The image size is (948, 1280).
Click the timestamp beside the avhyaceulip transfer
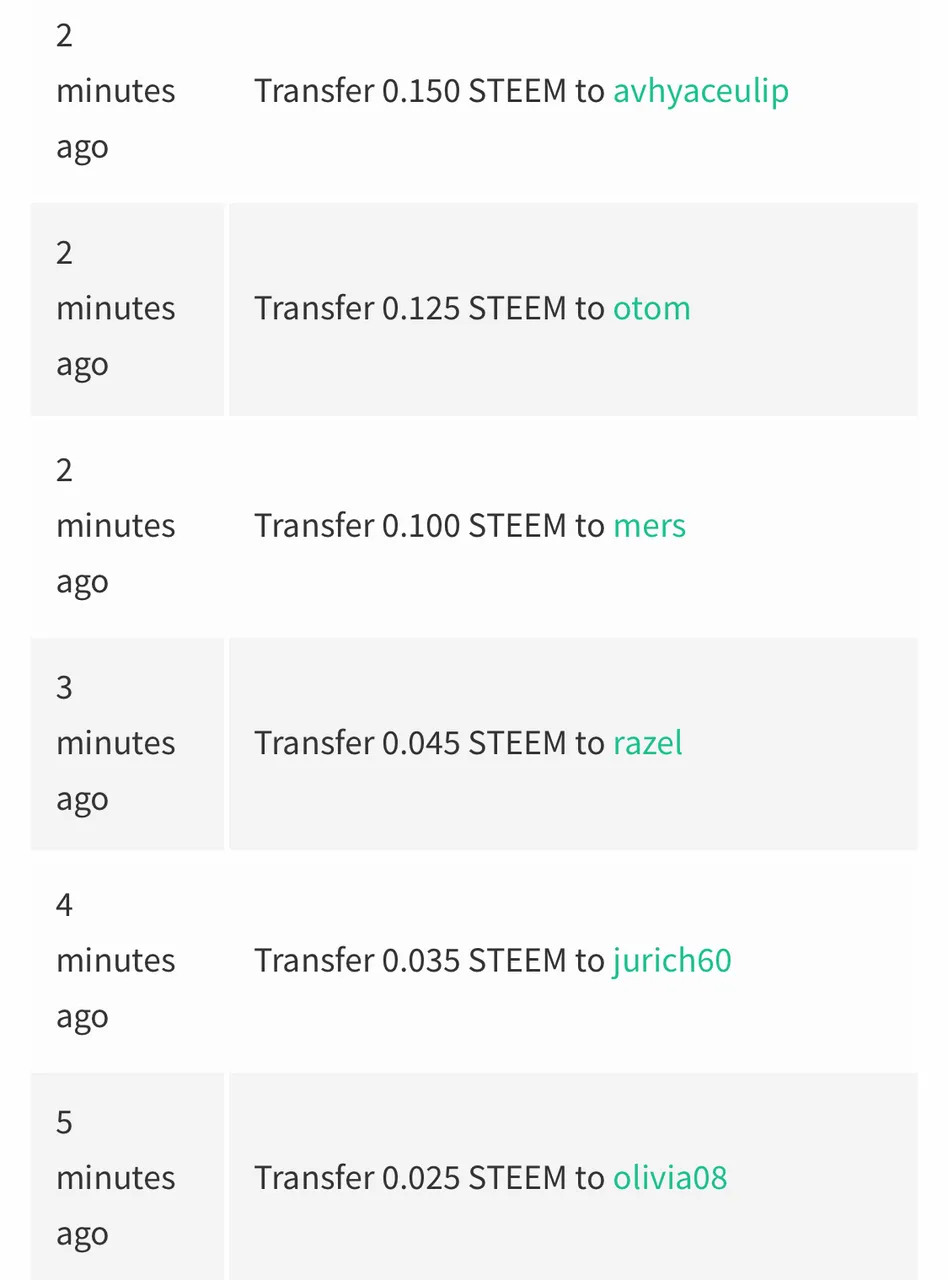tap(115, 91)
